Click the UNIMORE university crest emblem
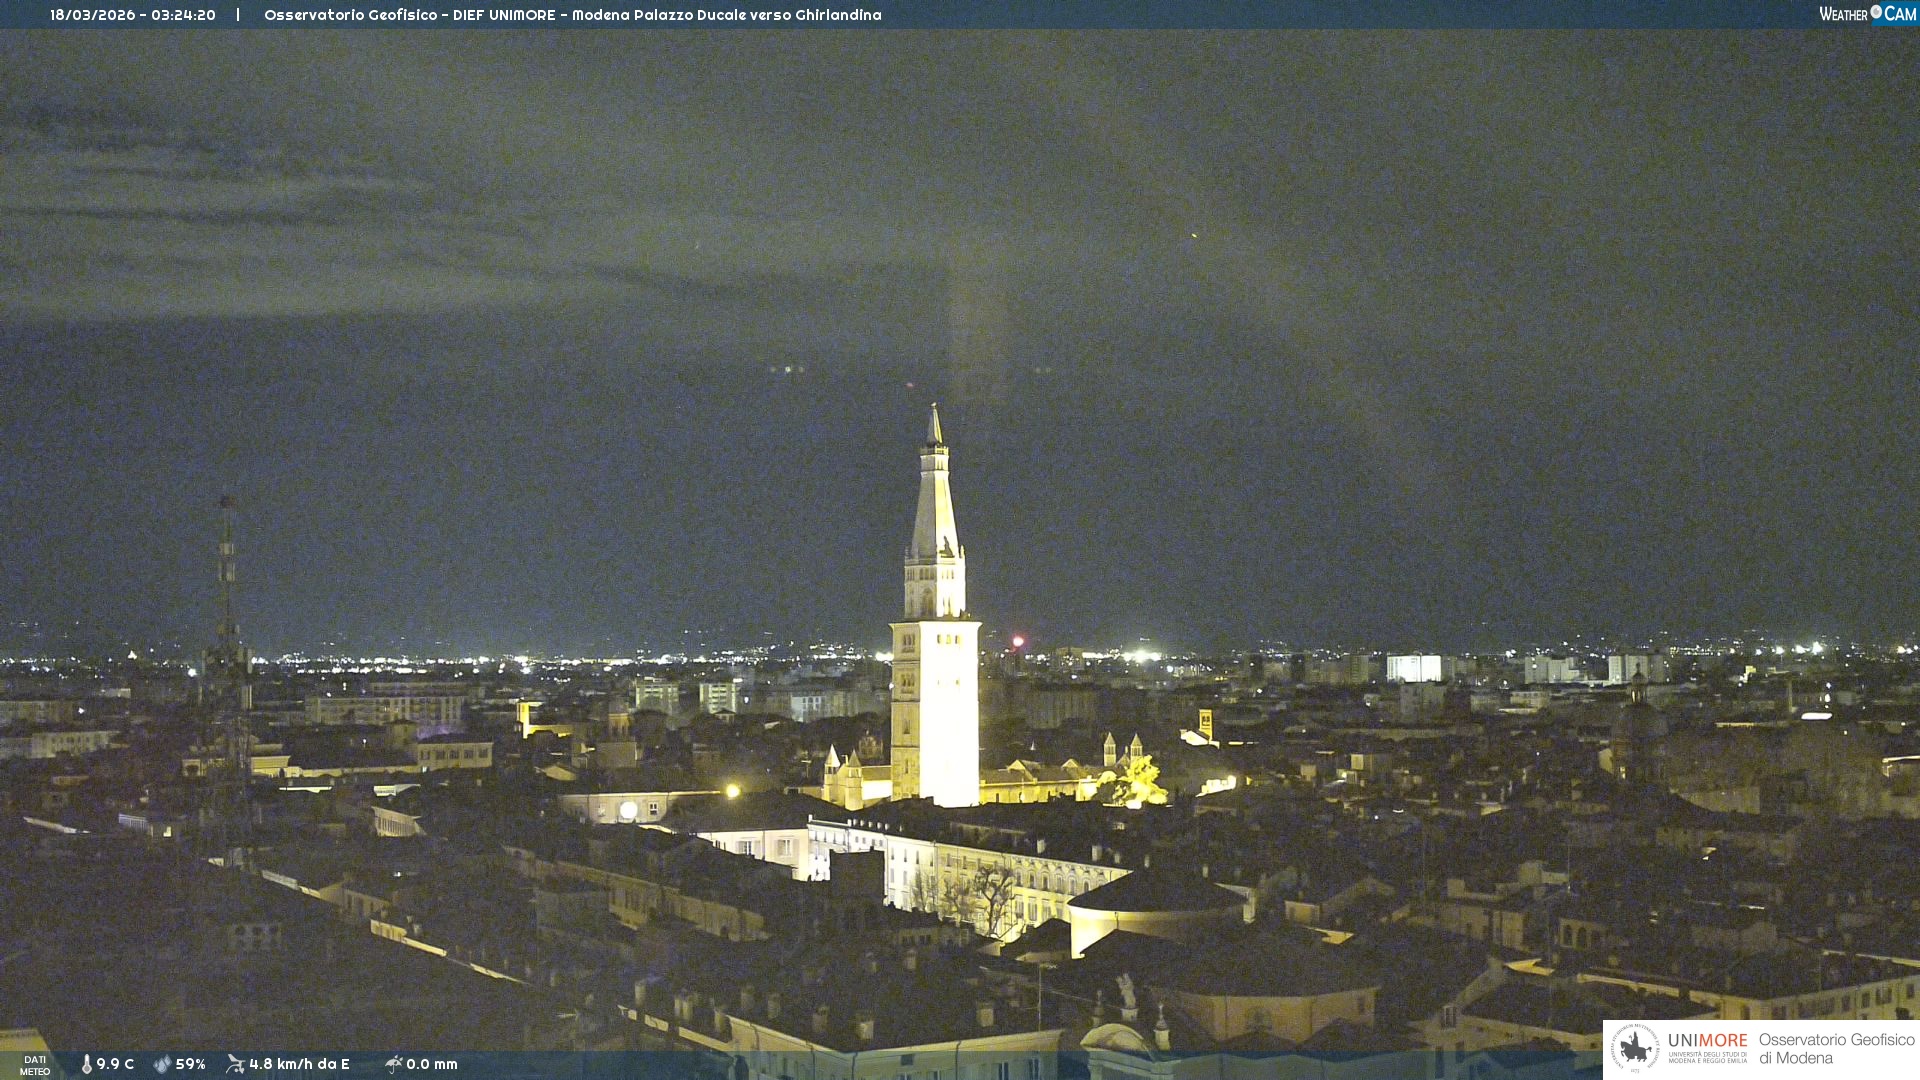 click(1635, 1049)
